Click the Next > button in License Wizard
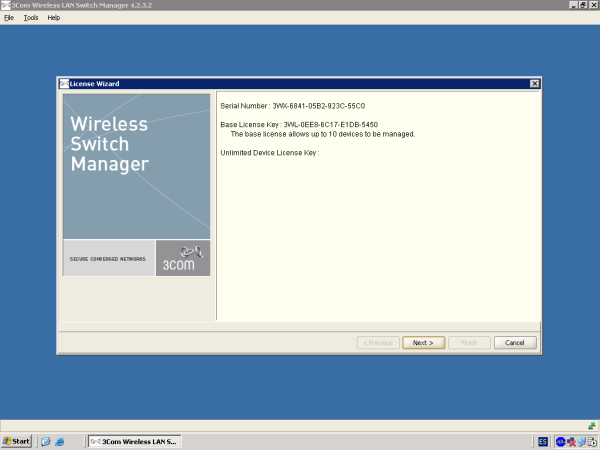 tap(423, 342)
